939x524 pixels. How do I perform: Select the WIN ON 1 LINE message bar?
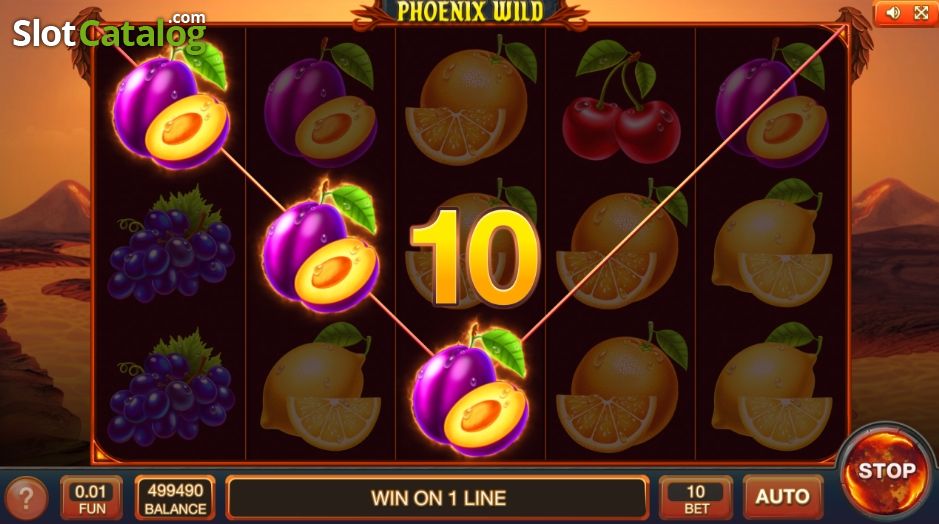[x=438, y=498]
